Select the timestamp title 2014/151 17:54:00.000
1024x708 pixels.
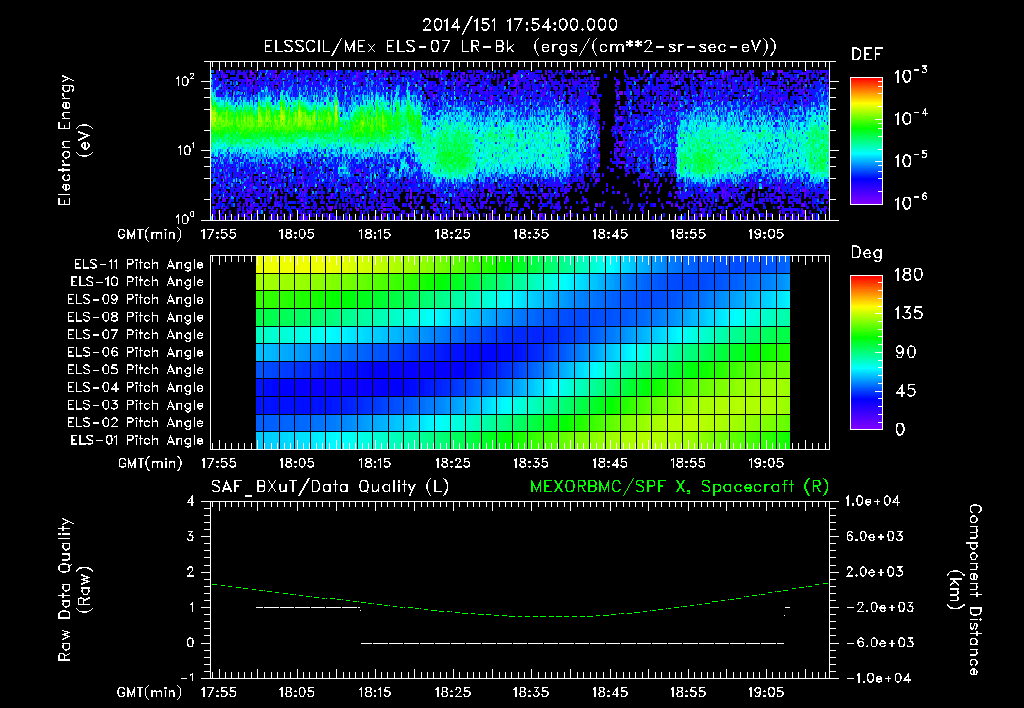tap(519, 25)
